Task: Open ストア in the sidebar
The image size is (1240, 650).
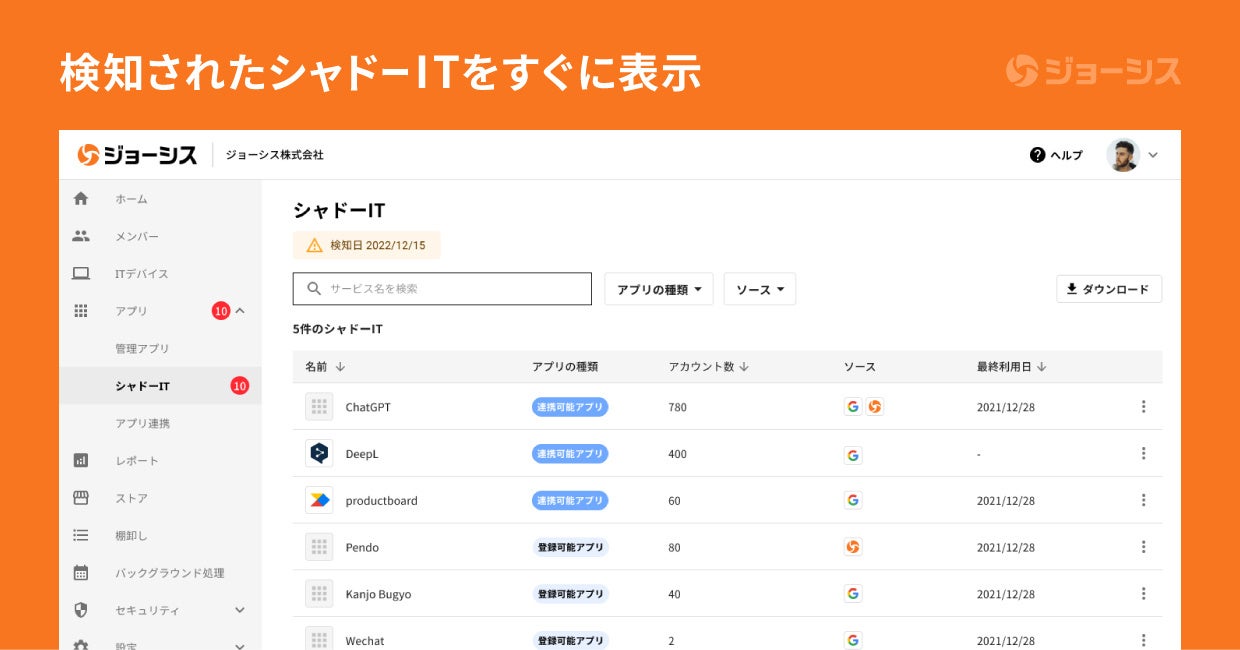Action: point(131,498)
